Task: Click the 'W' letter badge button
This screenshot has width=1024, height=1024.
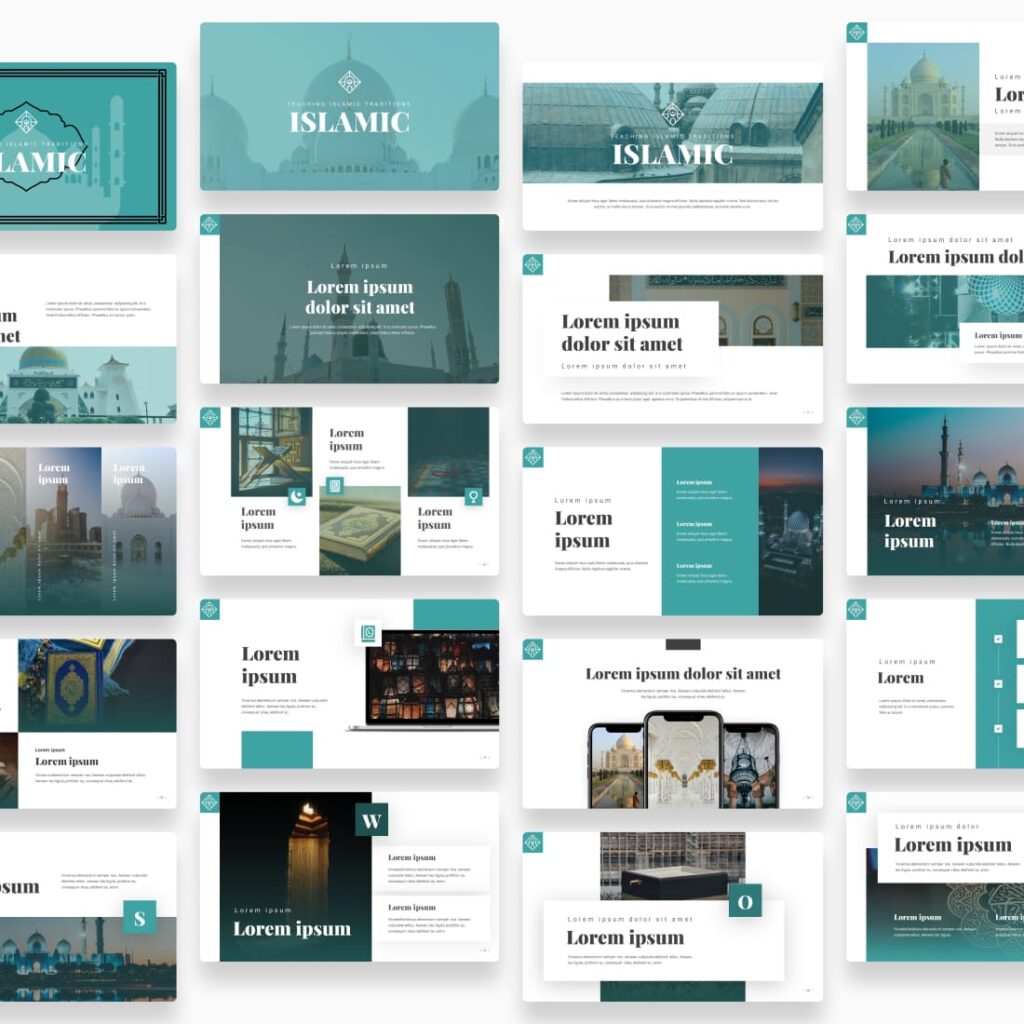Action: (371, 820)
